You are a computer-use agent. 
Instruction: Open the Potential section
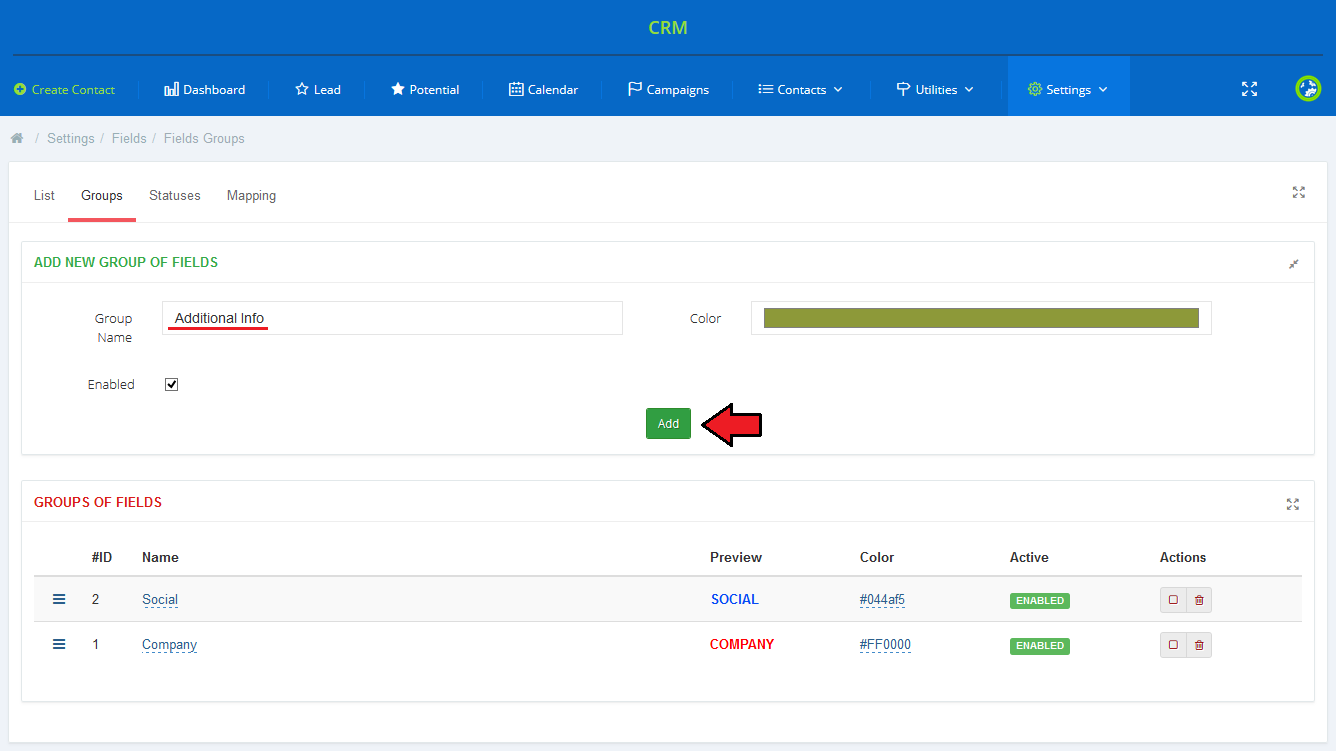[x=425, y=89]
